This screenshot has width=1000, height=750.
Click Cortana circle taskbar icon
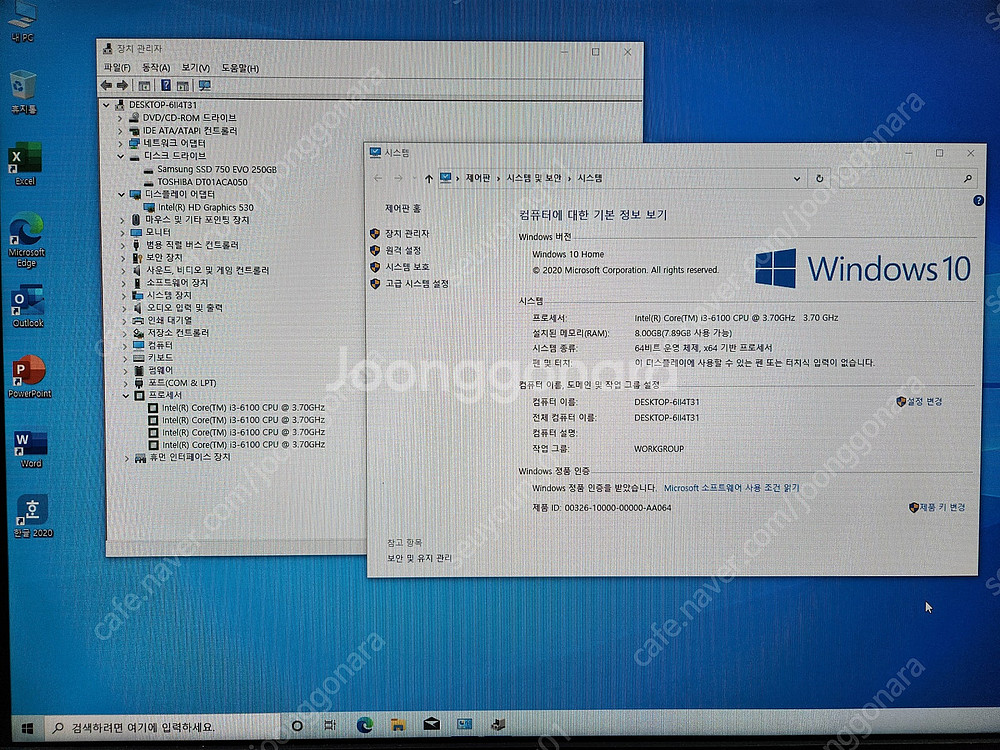click(x=297, y=726)
